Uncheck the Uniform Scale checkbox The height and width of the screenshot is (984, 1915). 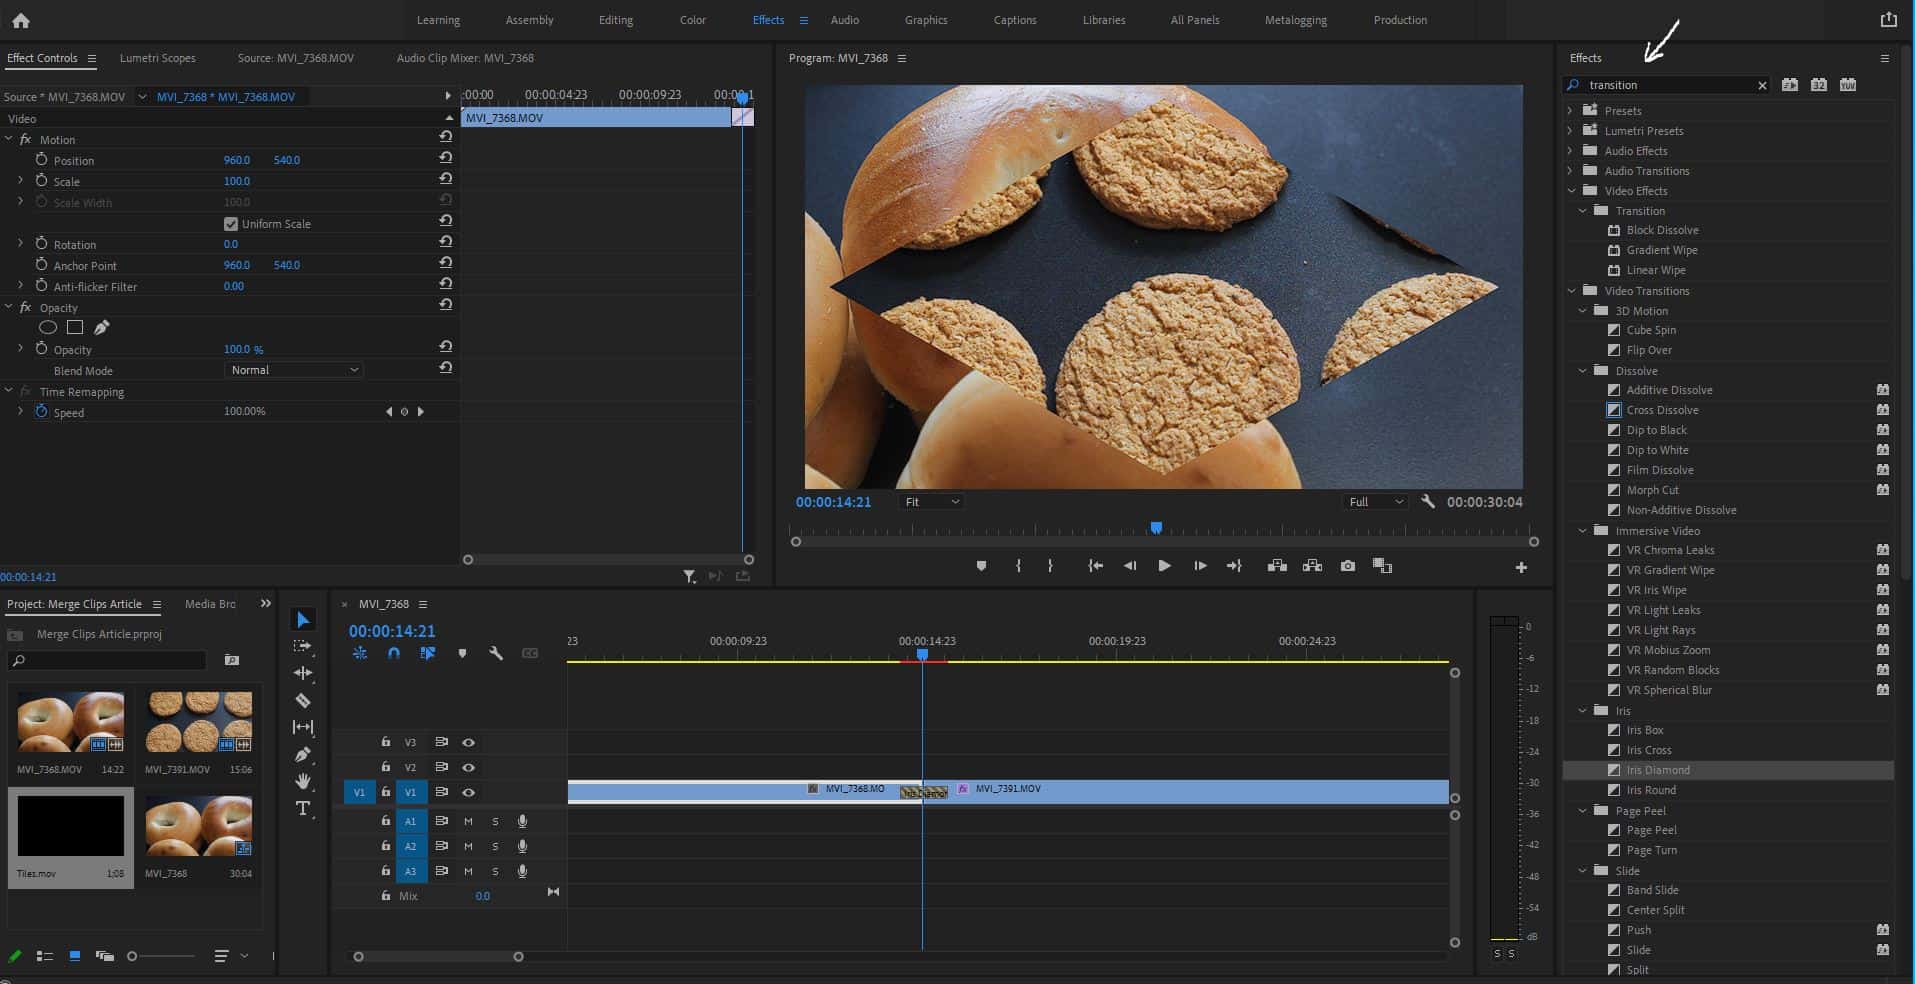(231, 224)
